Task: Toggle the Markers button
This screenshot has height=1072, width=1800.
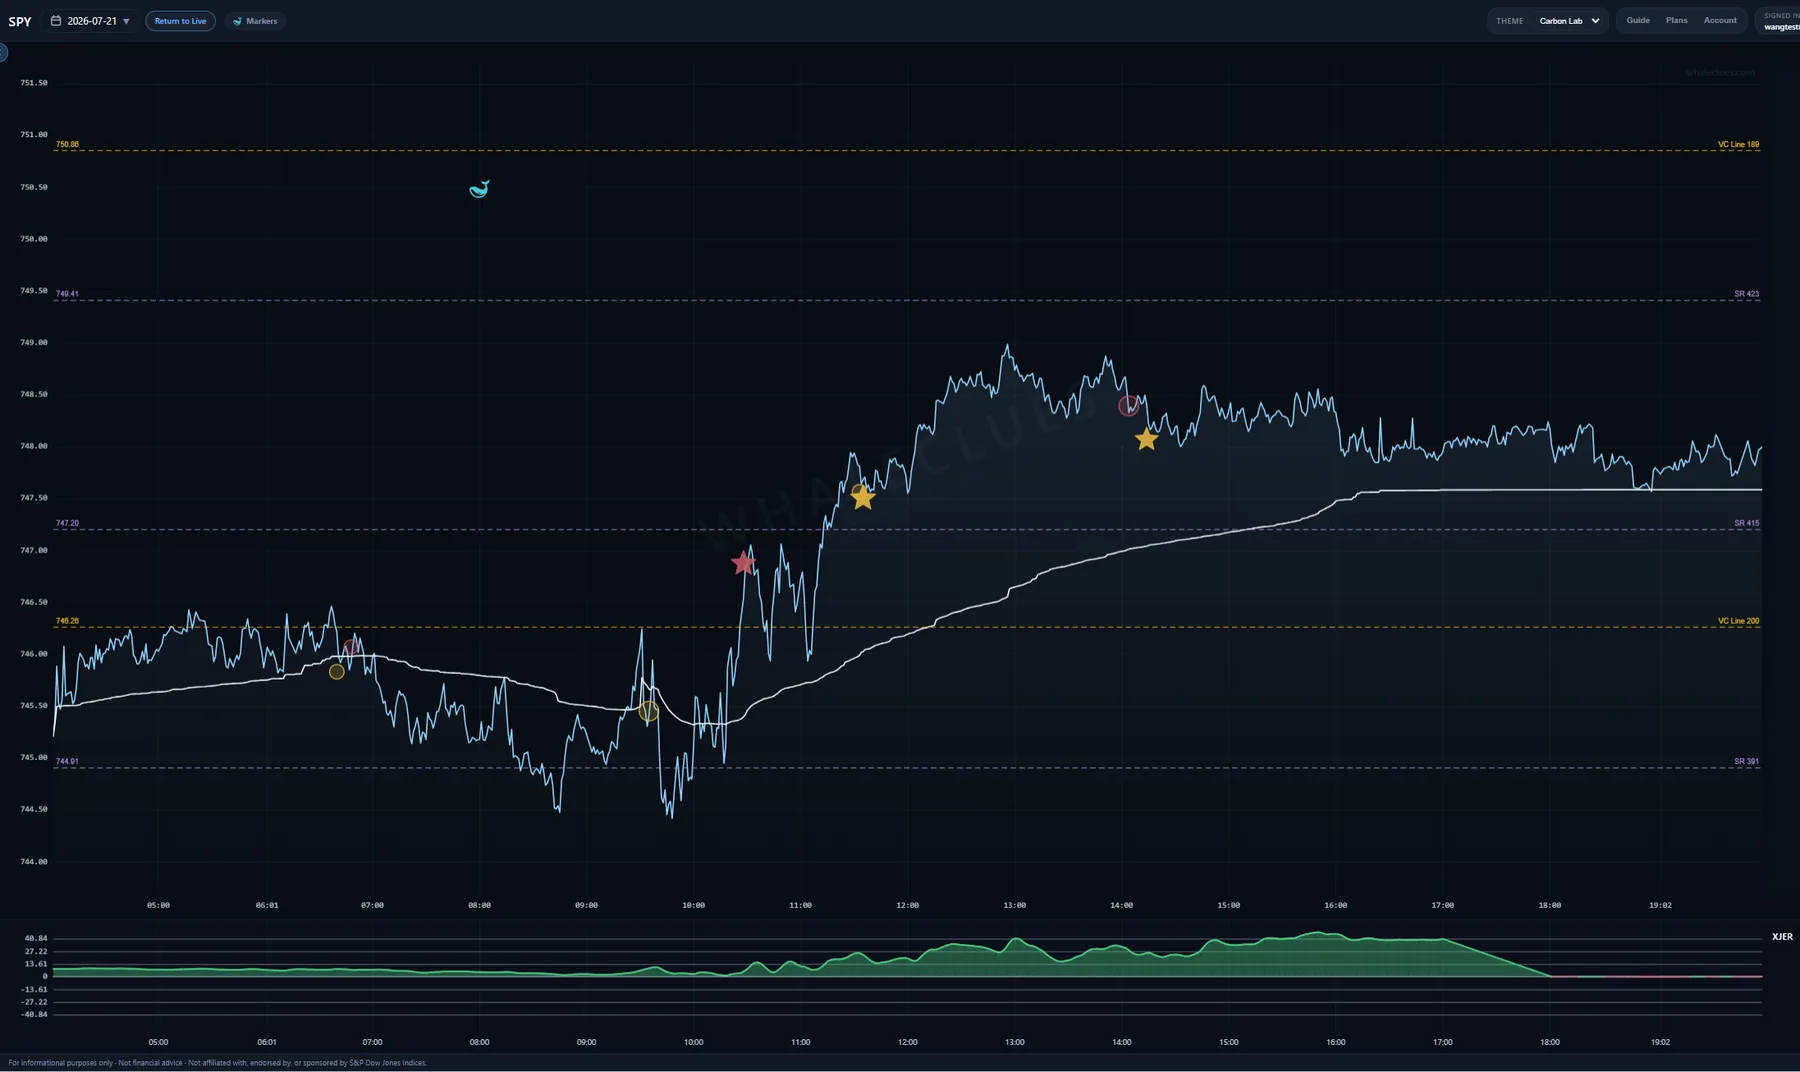Action: click(255, 21)
